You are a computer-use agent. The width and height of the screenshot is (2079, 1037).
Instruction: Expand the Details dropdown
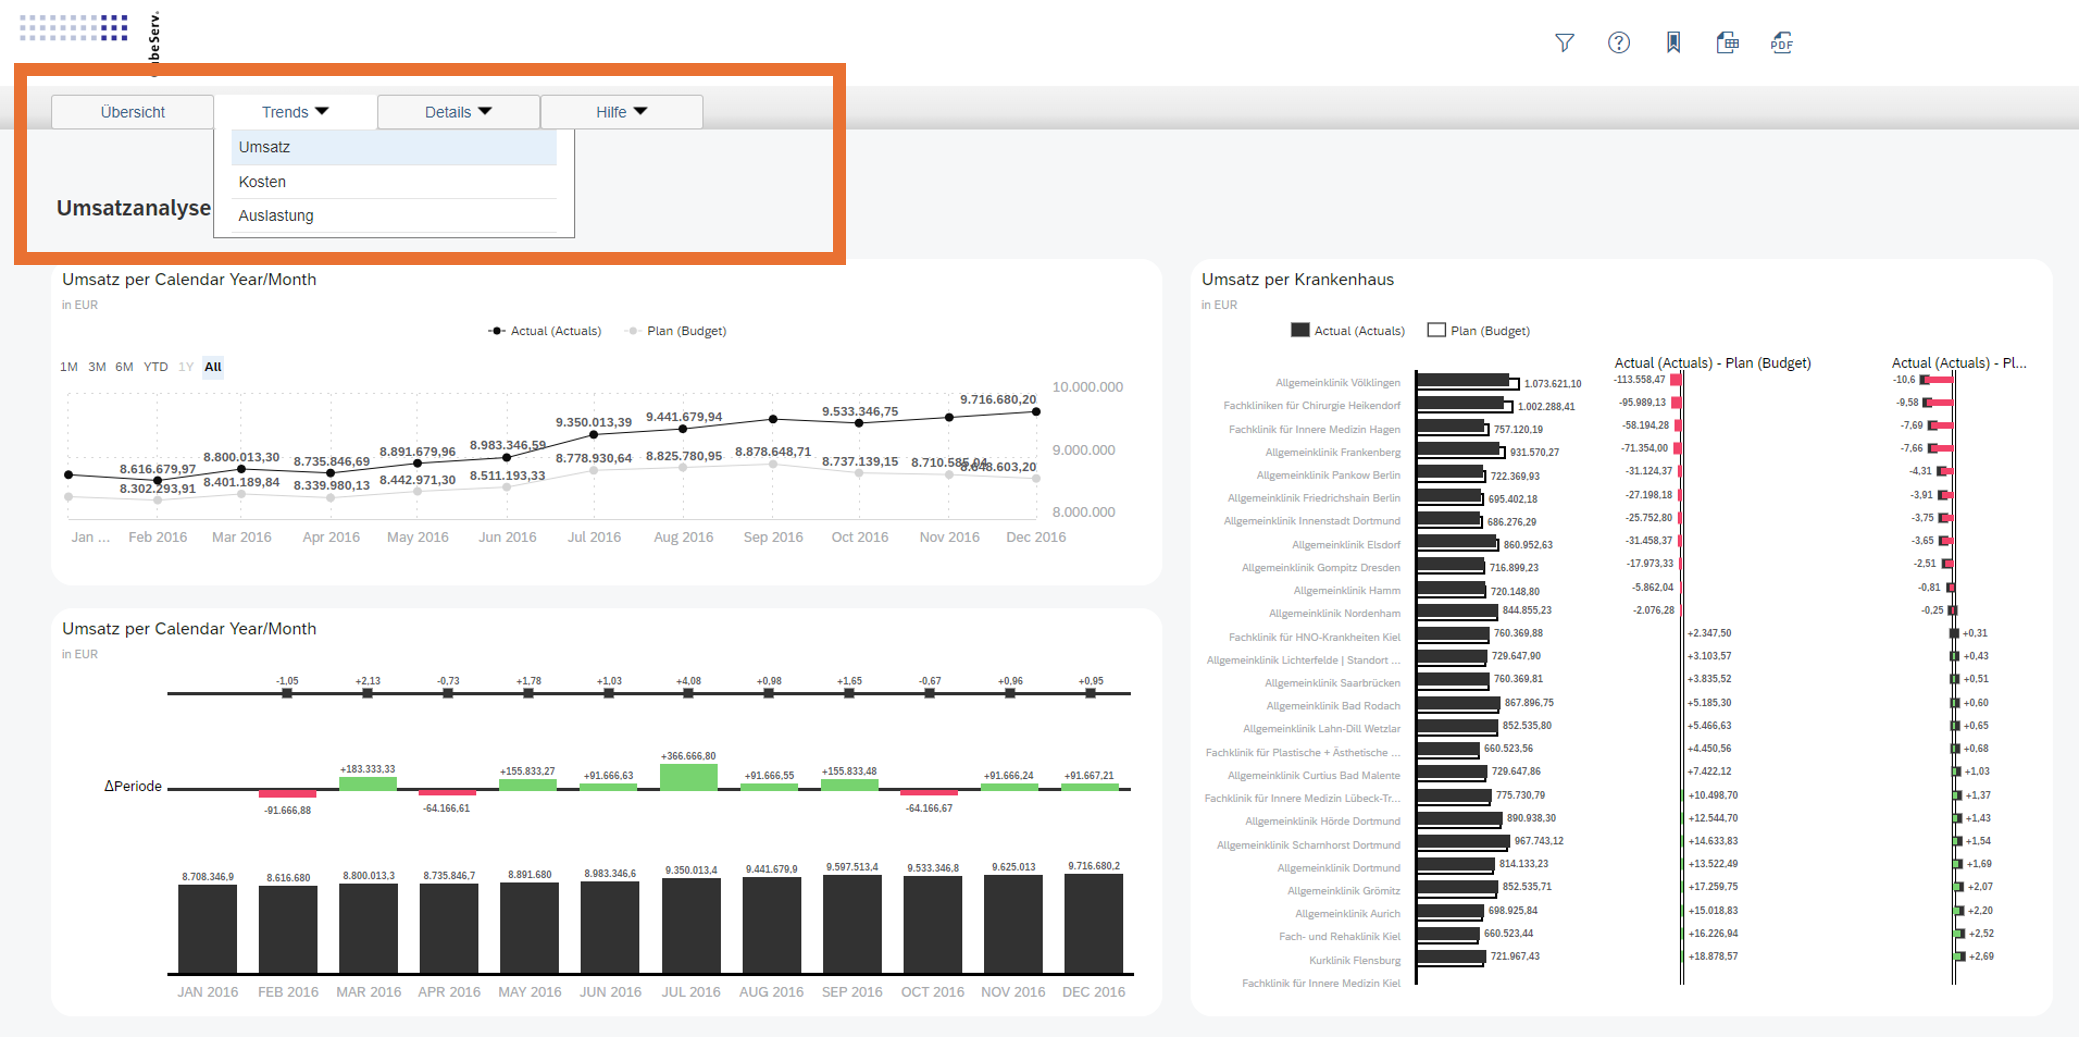pyautogui.click(x=457, y=111)
